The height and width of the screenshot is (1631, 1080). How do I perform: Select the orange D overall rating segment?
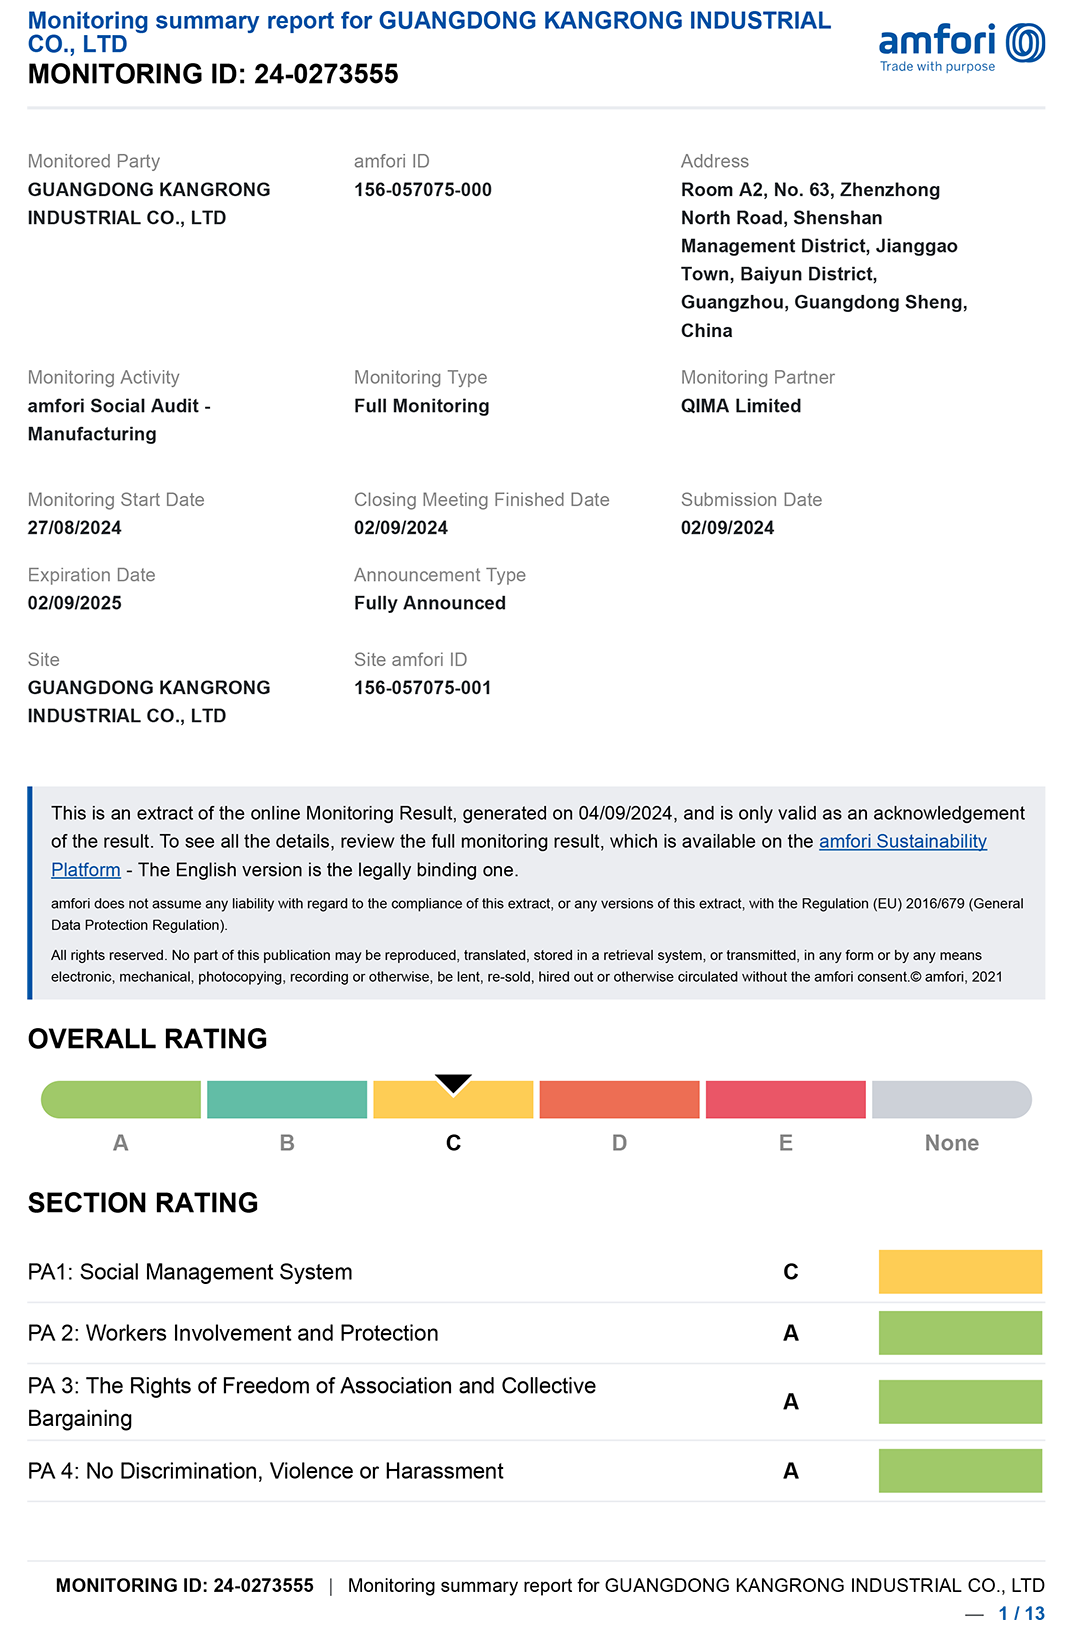pos(619,1099)
